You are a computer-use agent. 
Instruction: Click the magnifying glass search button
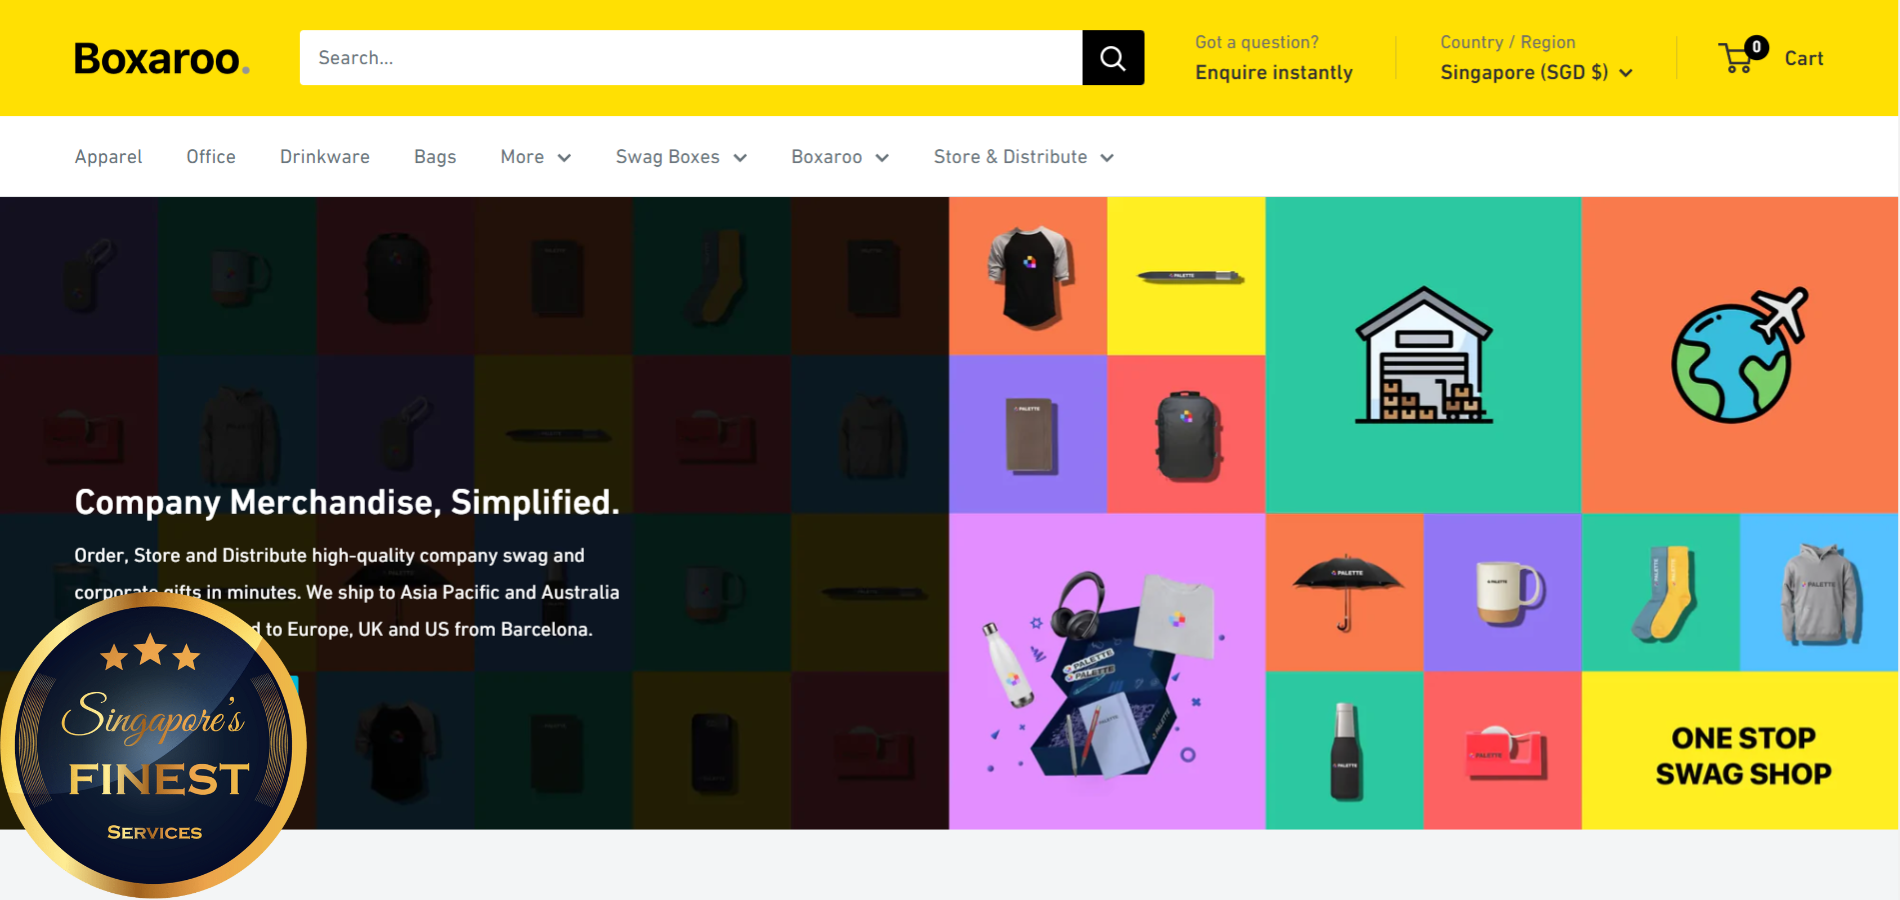coord(1113,58)
